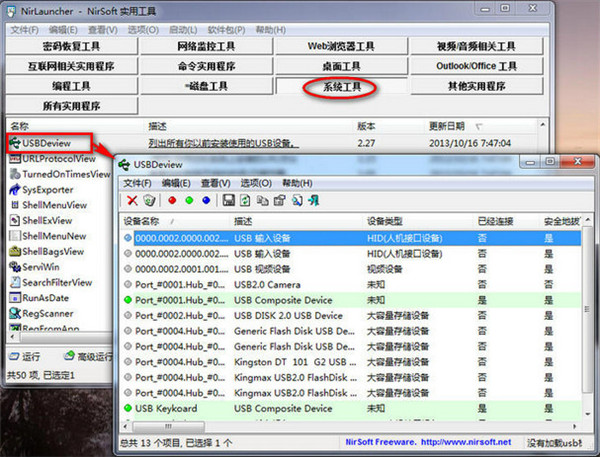Click the red dot toolbar icon
Image resolution: width=600 pixels, height=457 pixels.
pyautogui.click(x=174, y=200)
